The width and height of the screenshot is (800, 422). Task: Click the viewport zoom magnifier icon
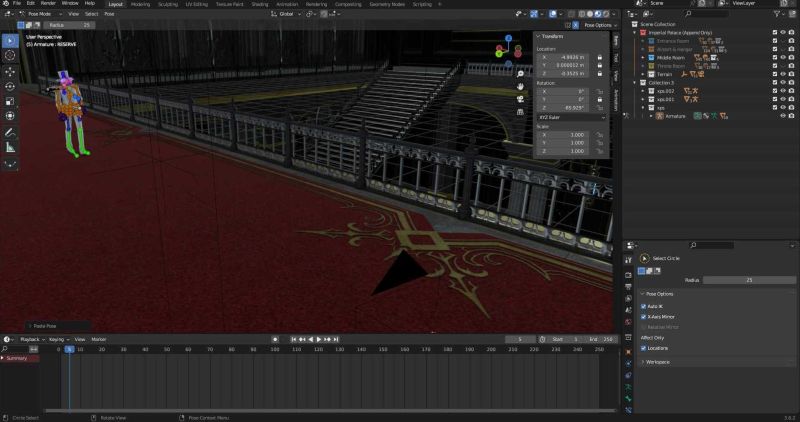(x=520, y=74)
